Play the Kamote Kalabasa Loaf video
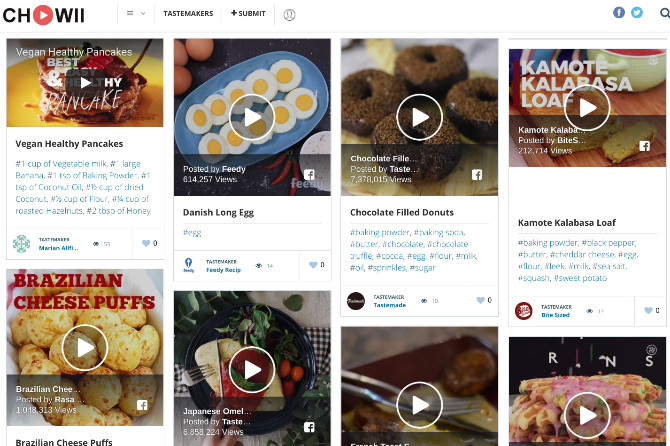Viewport: 670px width, 446px height. [x=587, y=108]
